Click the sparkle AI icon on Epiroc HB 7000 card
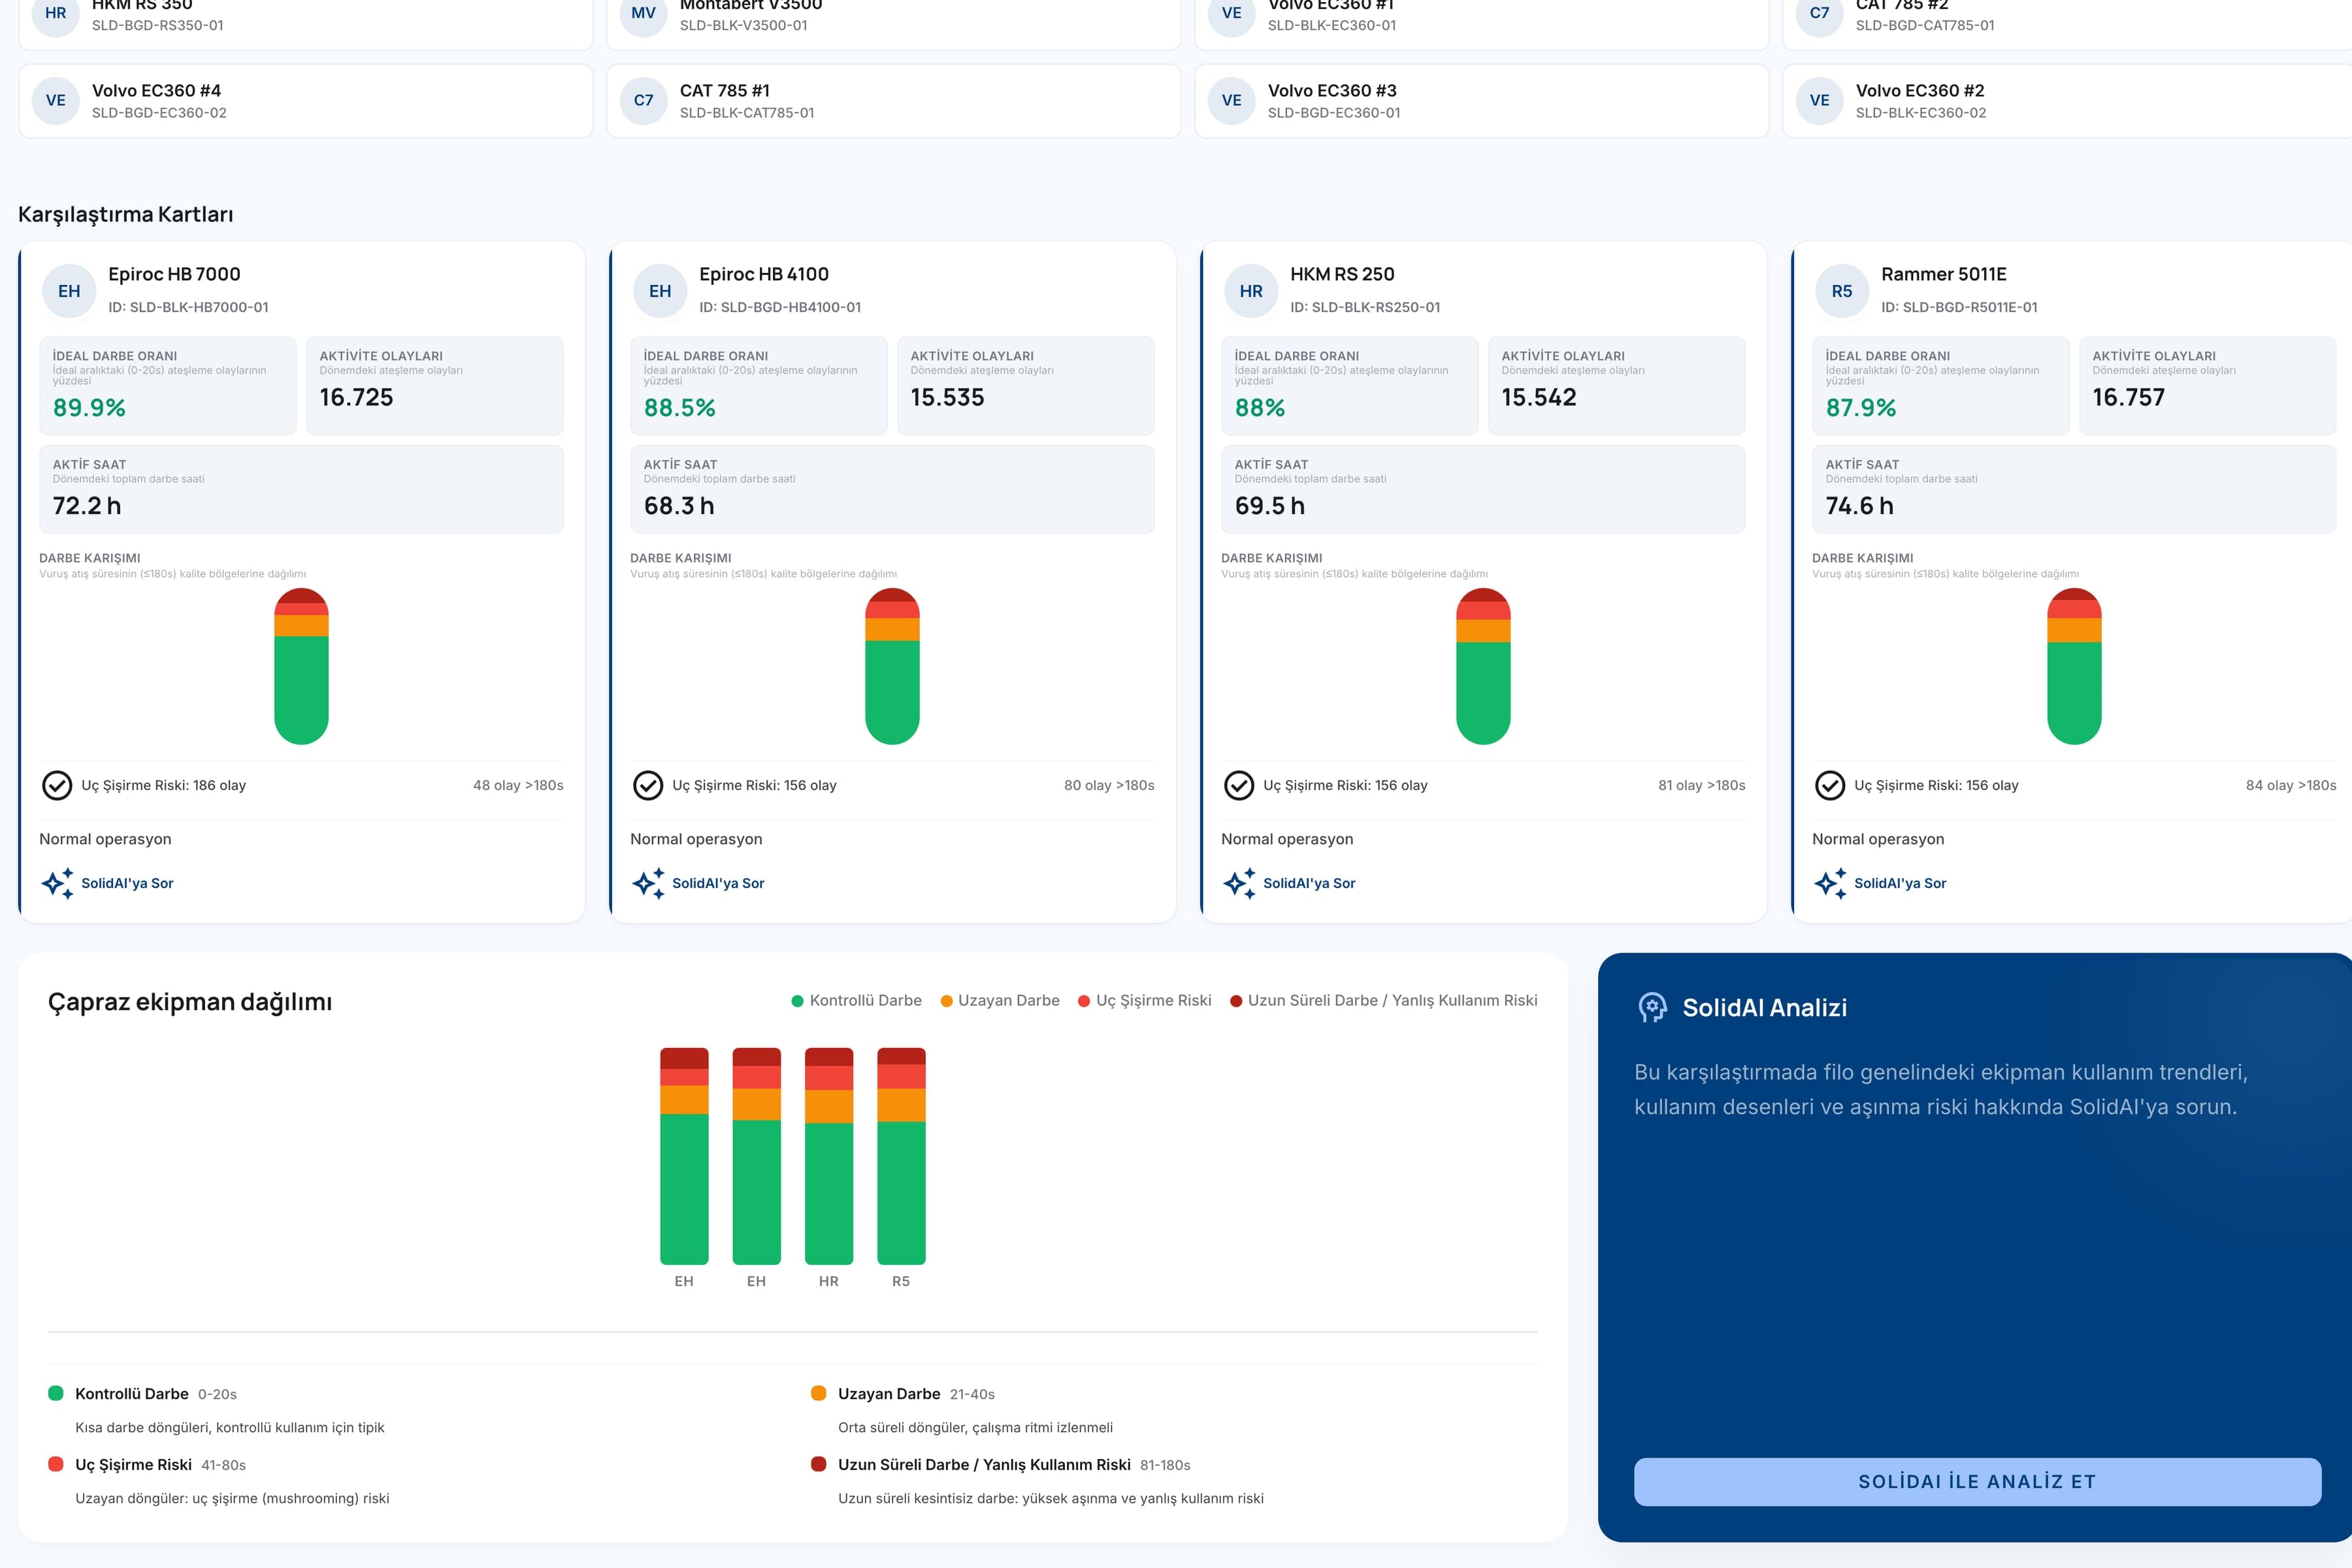Viewport: 2352px width, 1568px height. point(57,883)
